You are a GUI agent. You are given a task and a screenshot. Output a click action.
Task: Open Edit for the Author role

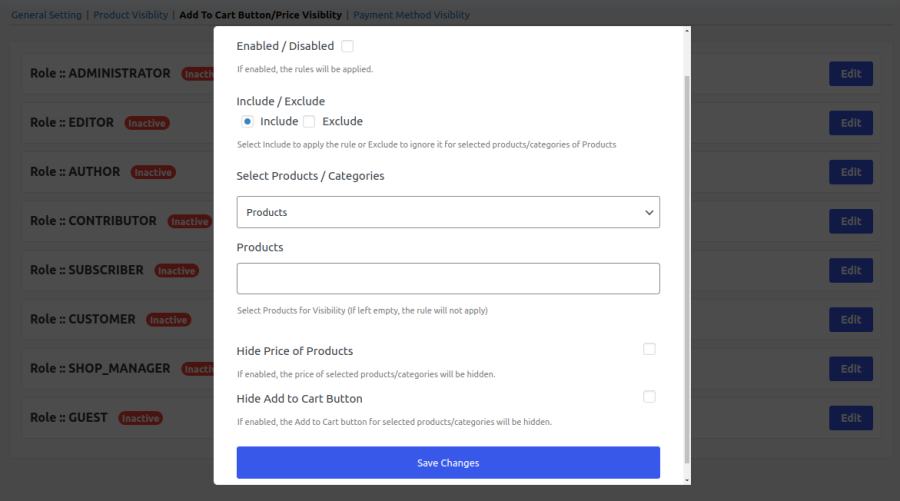850,172
